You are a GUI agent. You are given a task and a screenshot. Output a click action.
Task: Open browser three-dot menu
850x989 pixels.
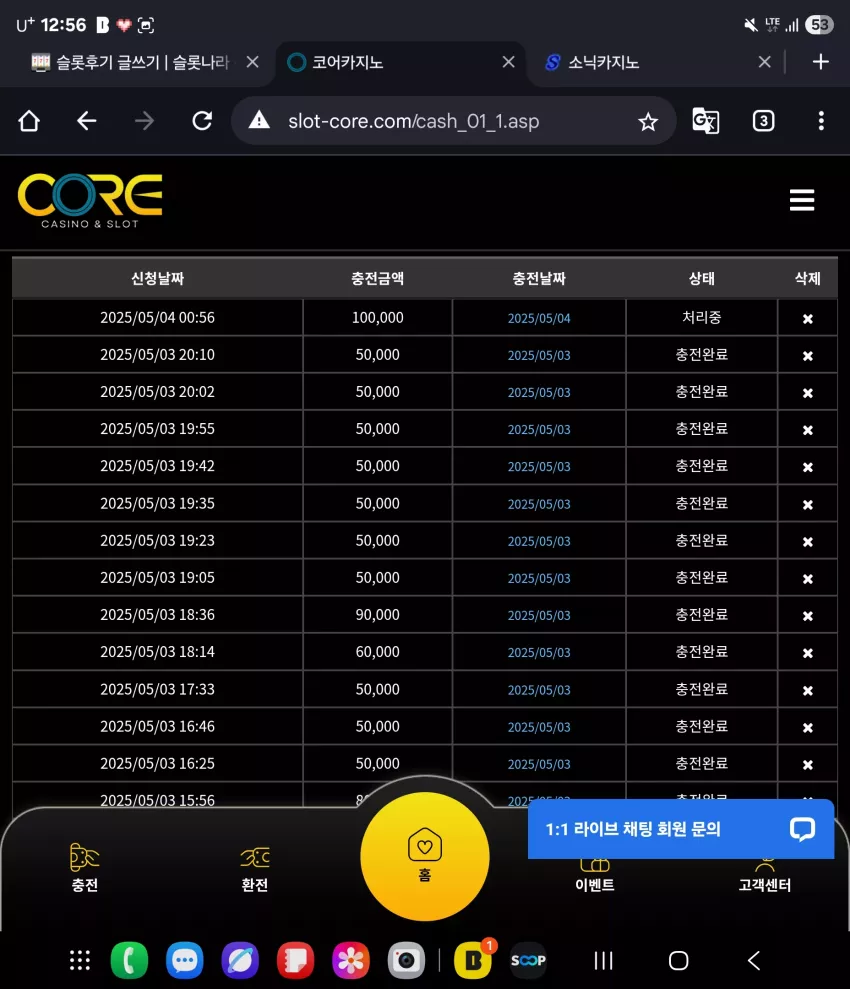821,120
